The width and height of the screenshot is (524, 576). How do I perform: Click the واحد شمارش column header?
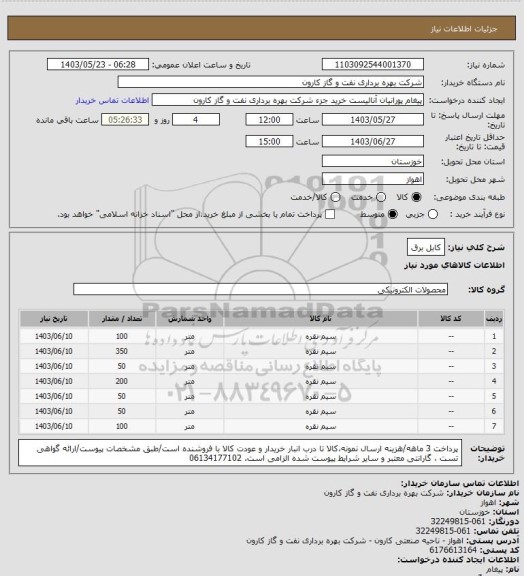click(190, 318)
